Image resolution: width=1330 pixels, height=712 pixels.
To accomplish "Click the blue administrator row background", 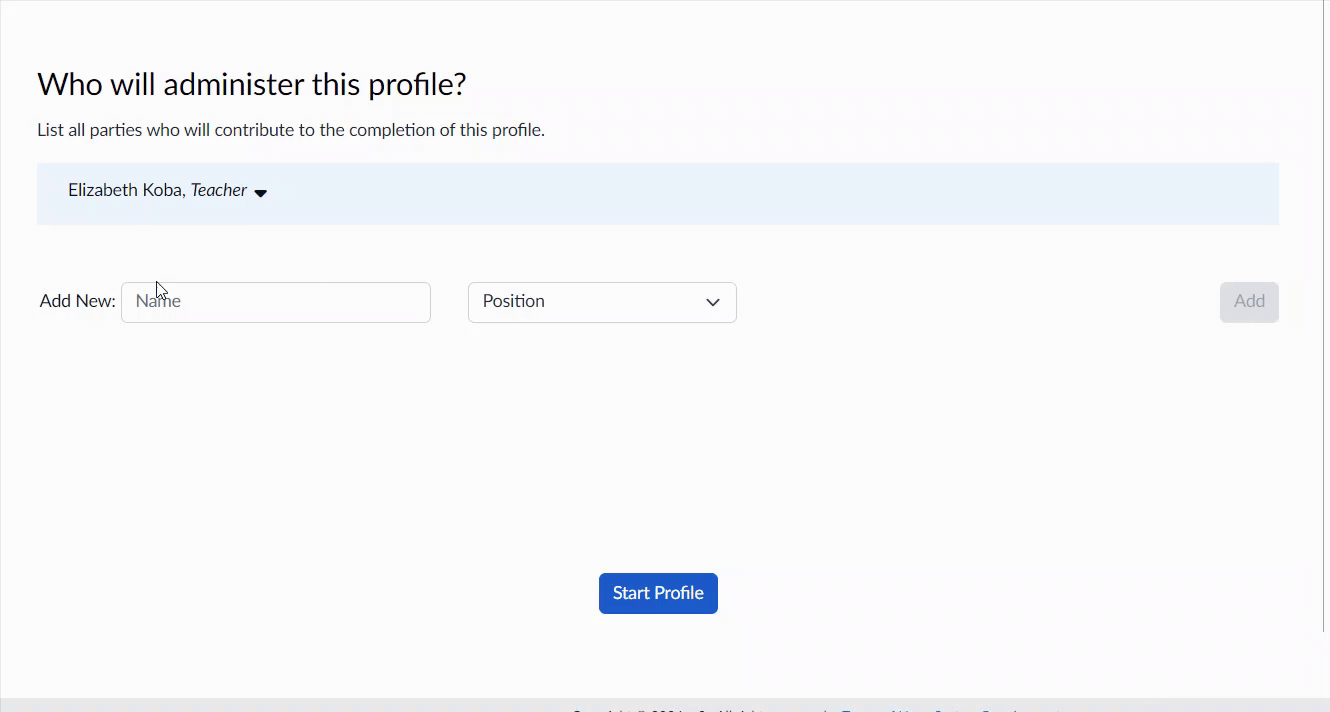I will pos(658,194).
